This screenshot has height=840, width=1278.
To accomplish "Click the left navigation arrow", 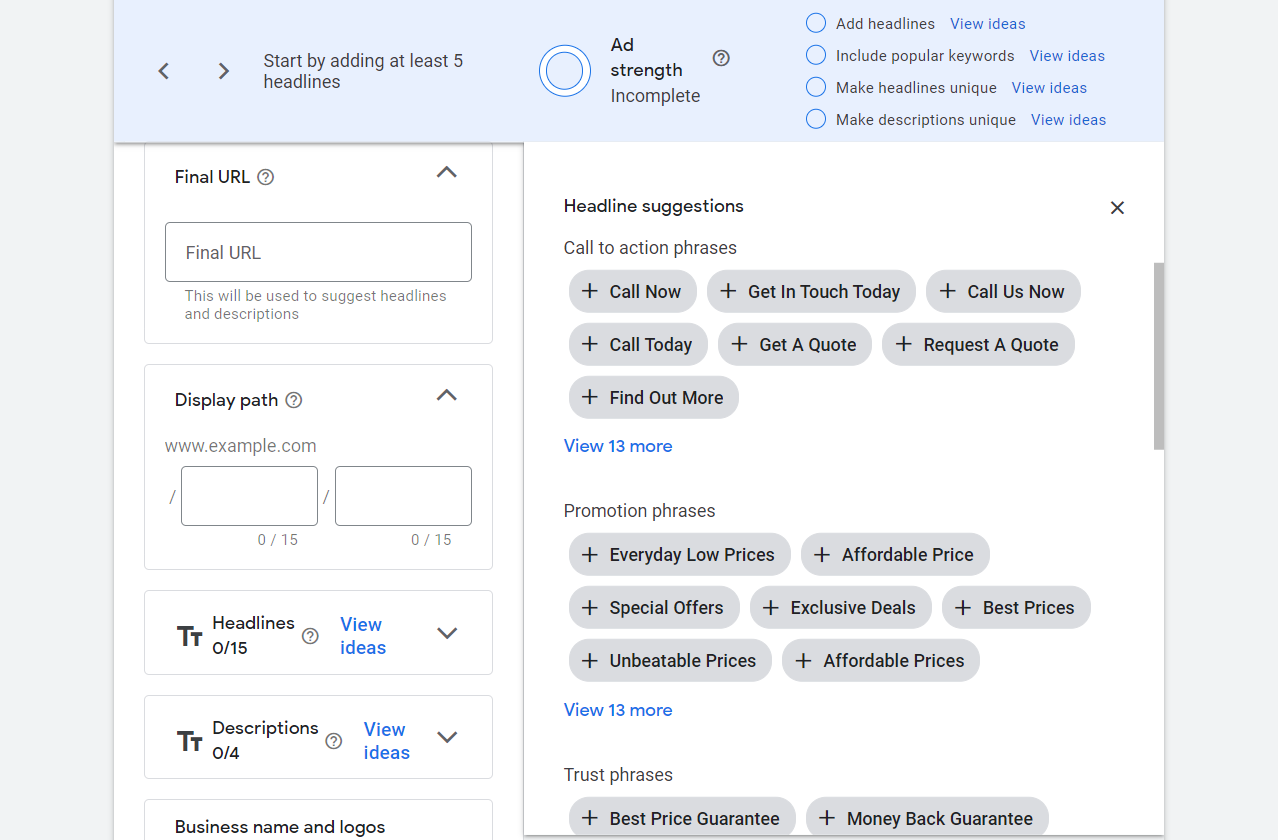I will 163,71.
